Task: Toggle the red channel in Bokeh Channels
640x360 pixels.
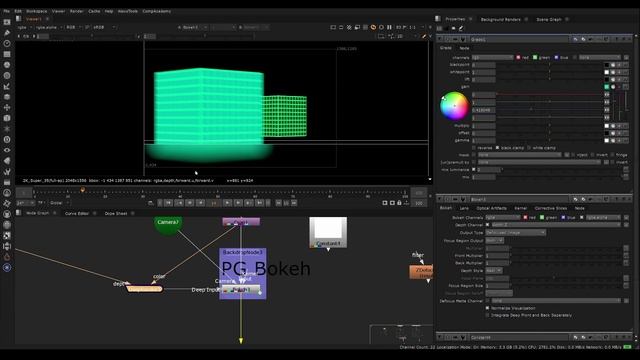Action: 525,218
